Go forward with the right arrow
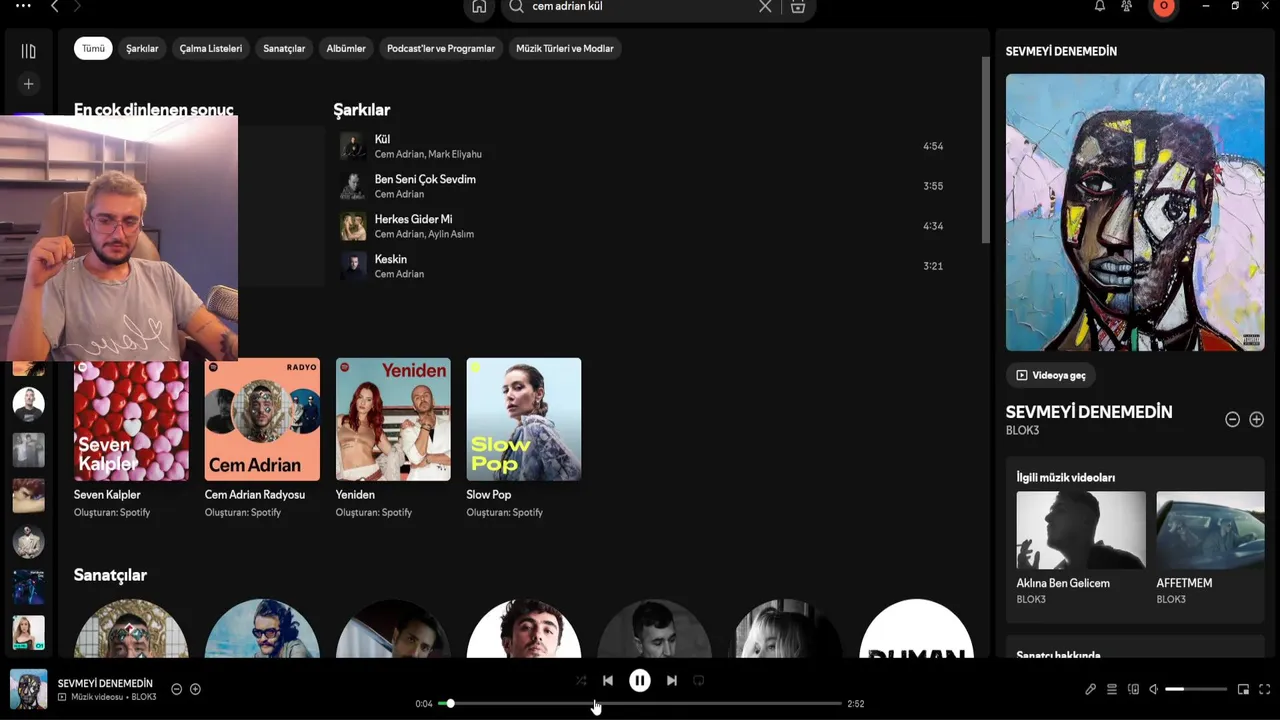 point(77,6)
